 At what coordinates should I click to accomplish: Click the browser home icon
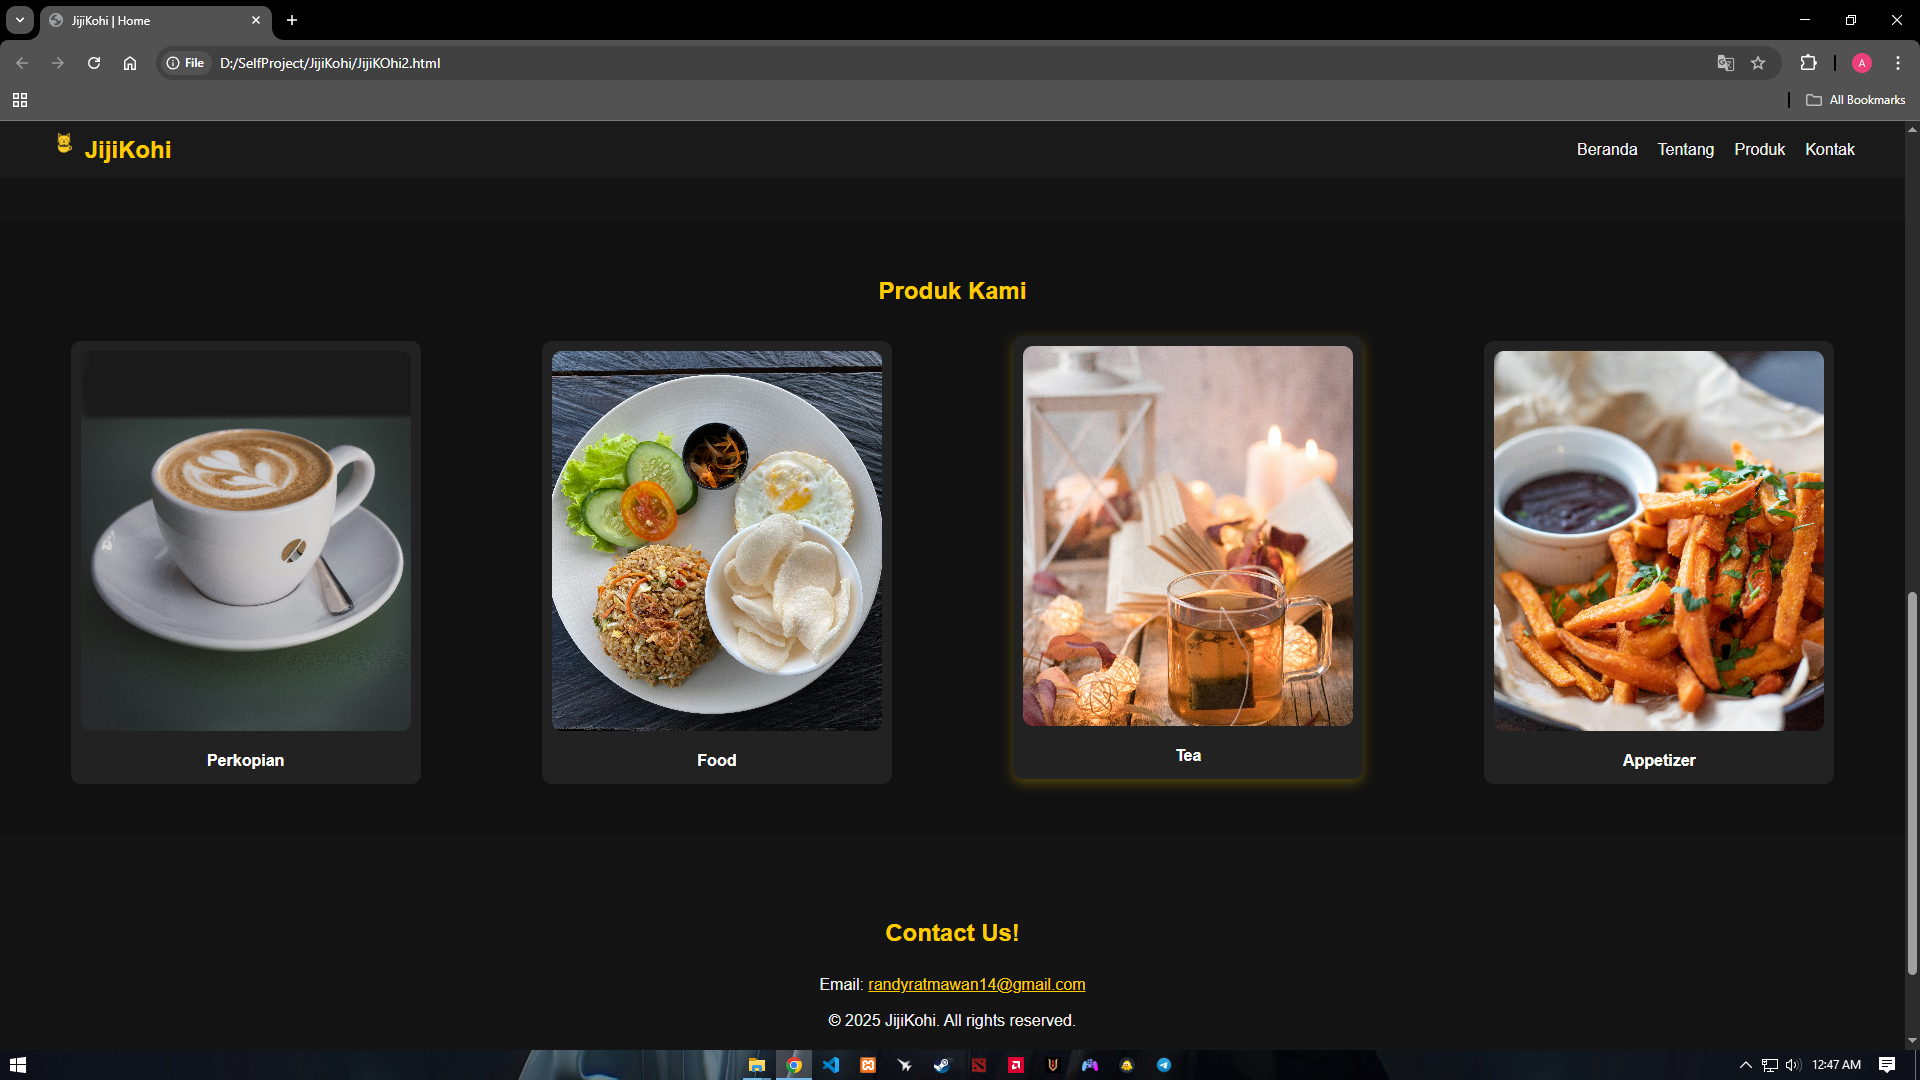coord(130,63)
